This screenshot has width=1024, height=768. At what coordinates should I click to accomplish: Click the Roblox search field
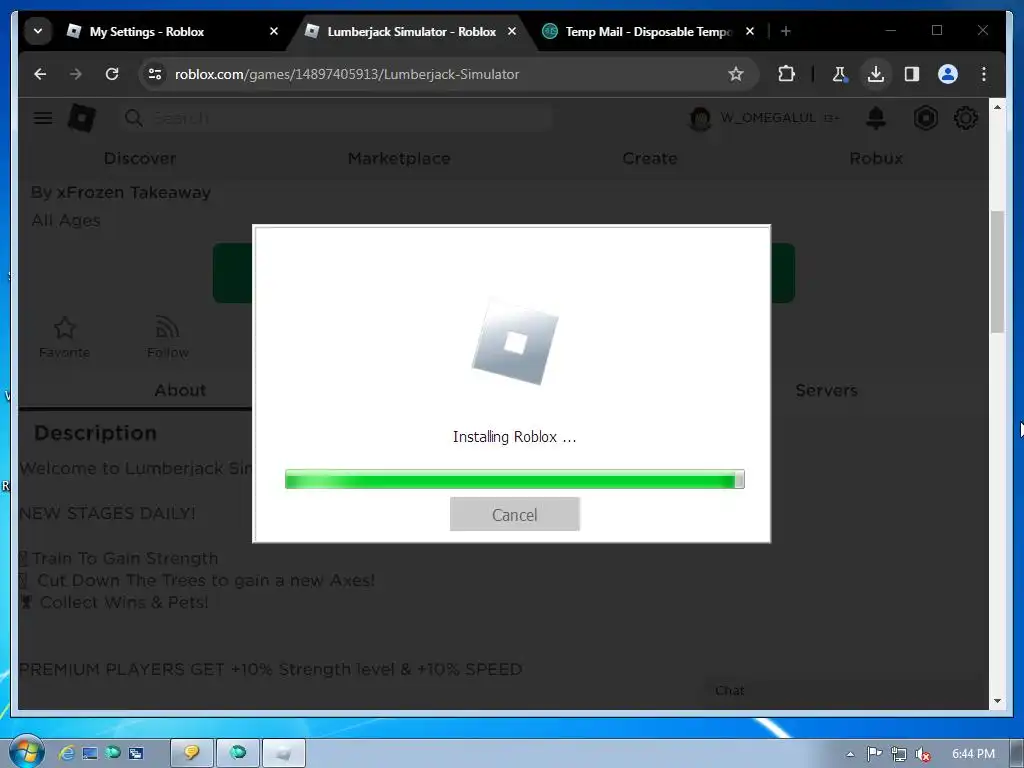pos(336,118)
